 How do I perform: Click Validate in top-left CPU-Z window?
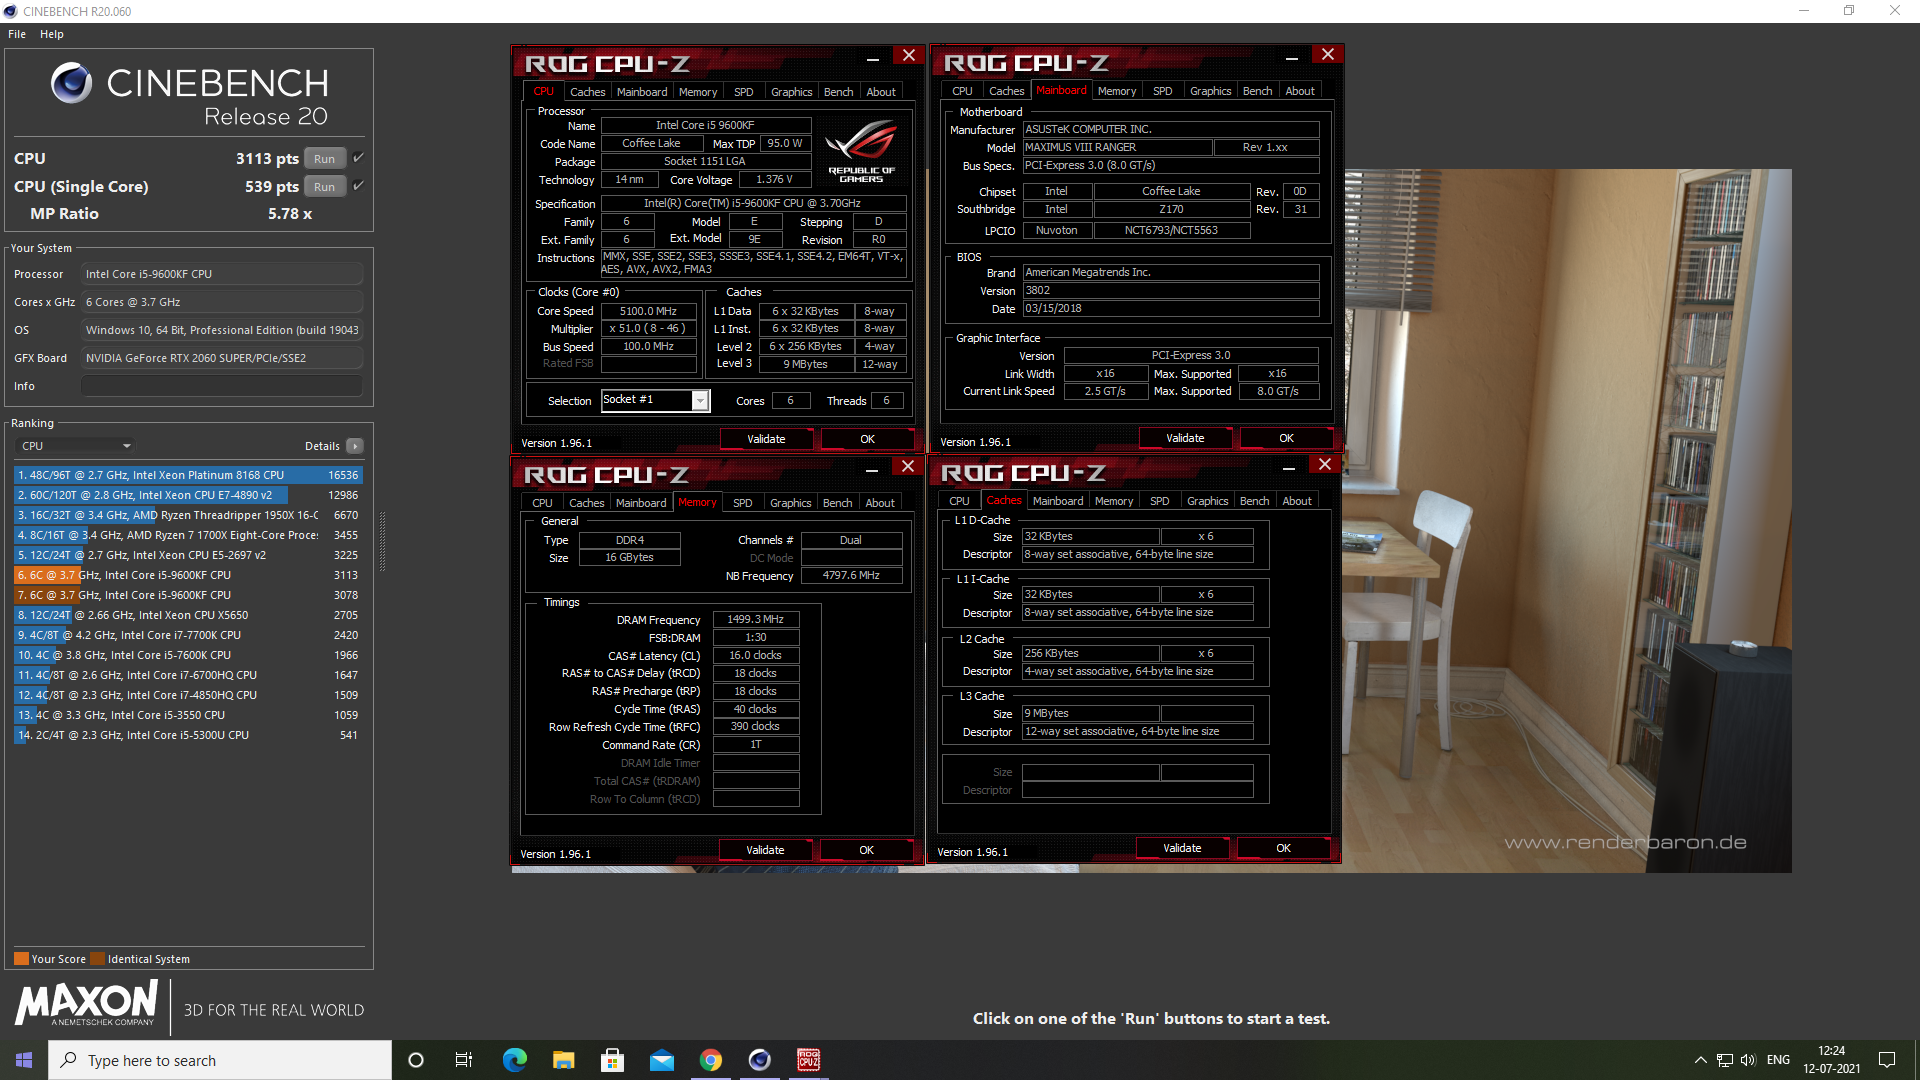766,439
